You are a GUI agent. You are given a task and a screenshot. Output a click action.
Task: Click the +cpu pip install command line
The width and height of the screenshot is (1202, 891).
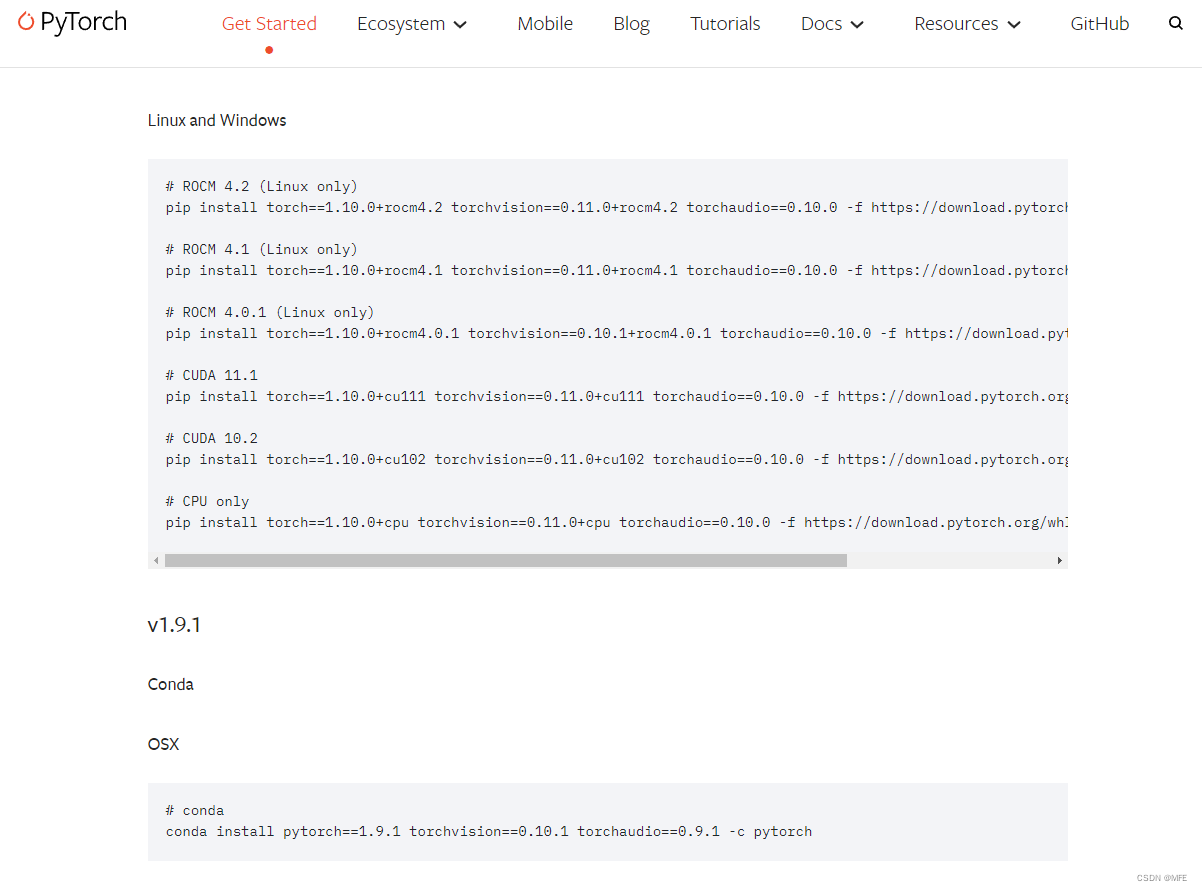pyautogui.click(x=616, y=522)
